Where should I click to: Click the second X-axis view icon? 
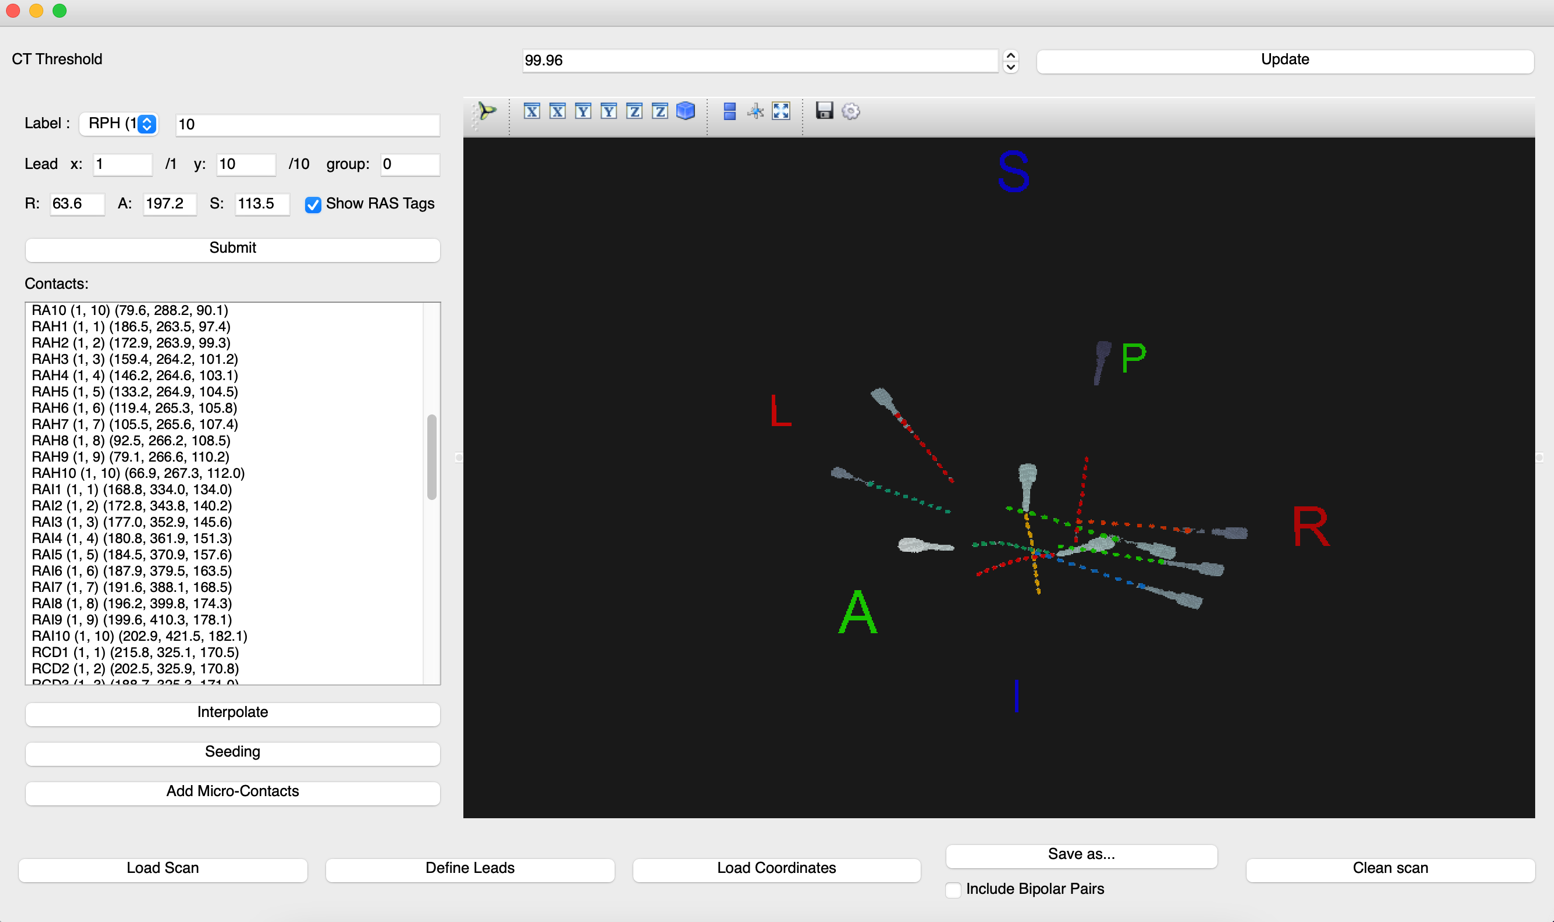pos(557,111)
